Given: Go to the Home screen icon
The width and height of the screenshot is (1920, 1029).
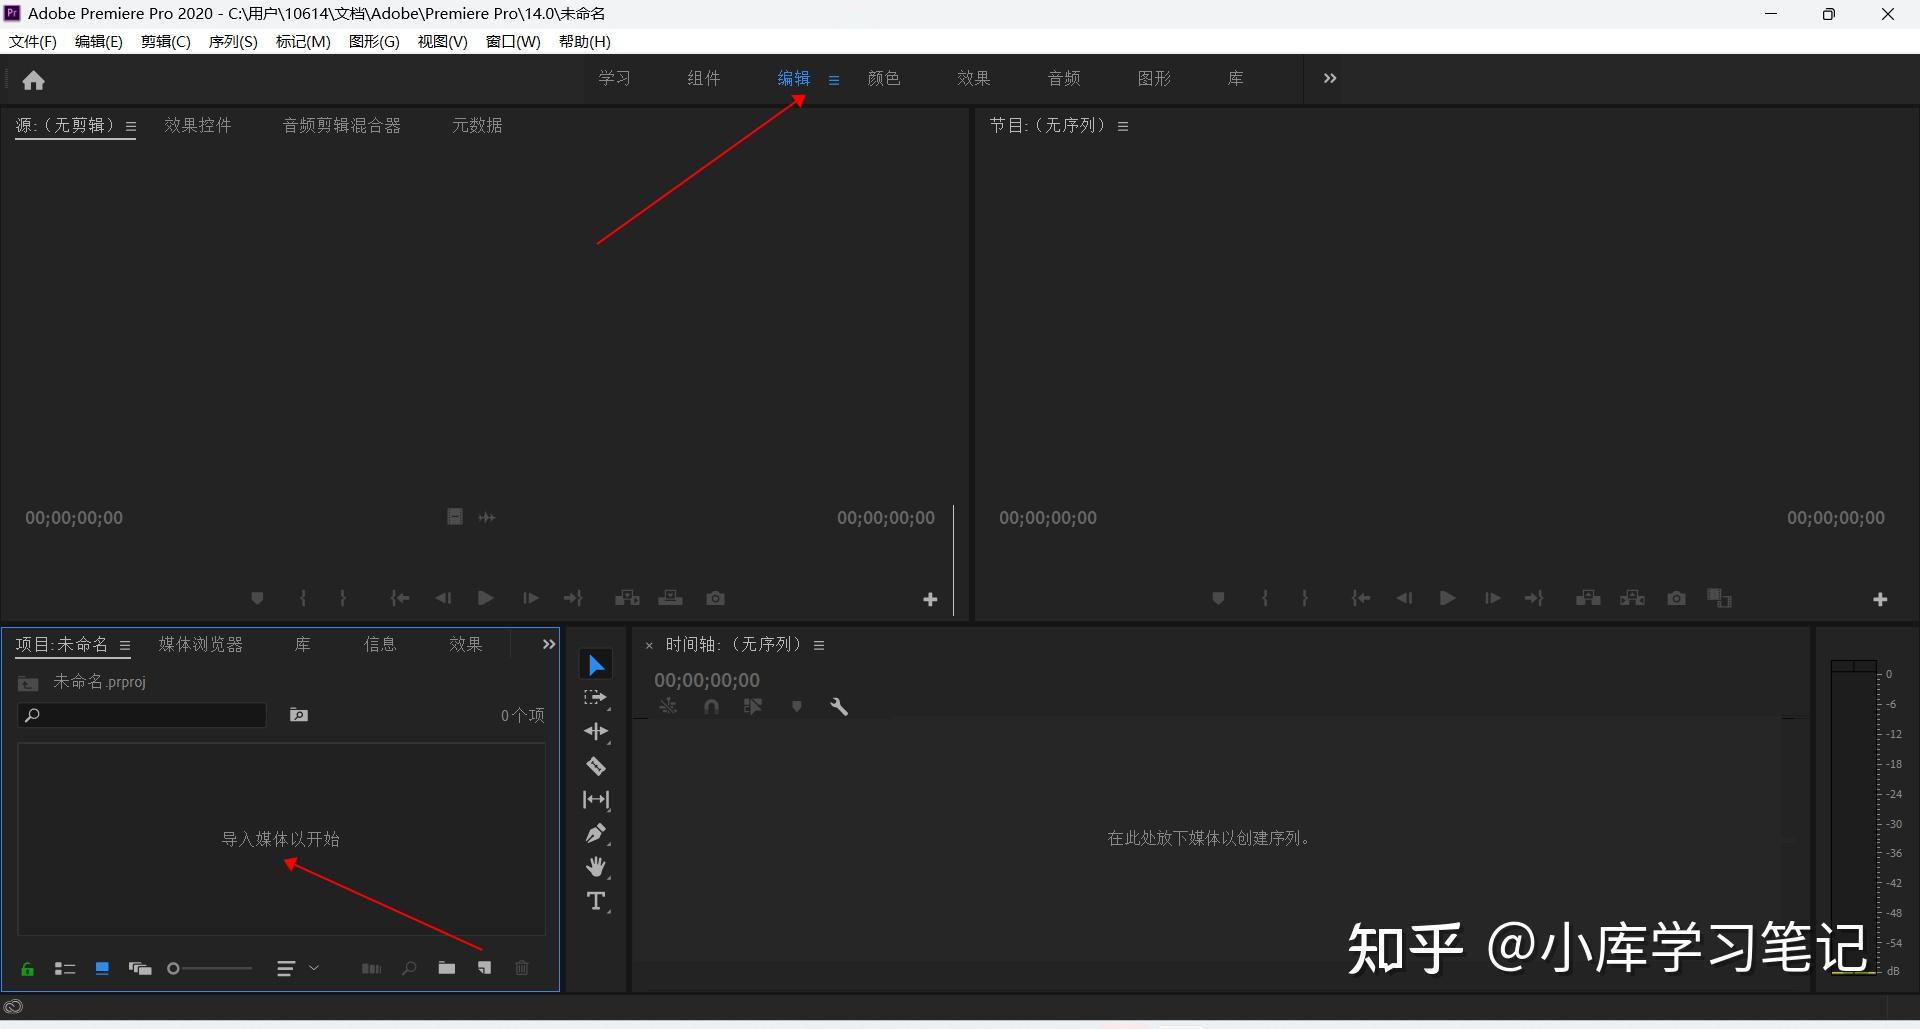Looking at the screenshot, I should (x=34, y=80).
